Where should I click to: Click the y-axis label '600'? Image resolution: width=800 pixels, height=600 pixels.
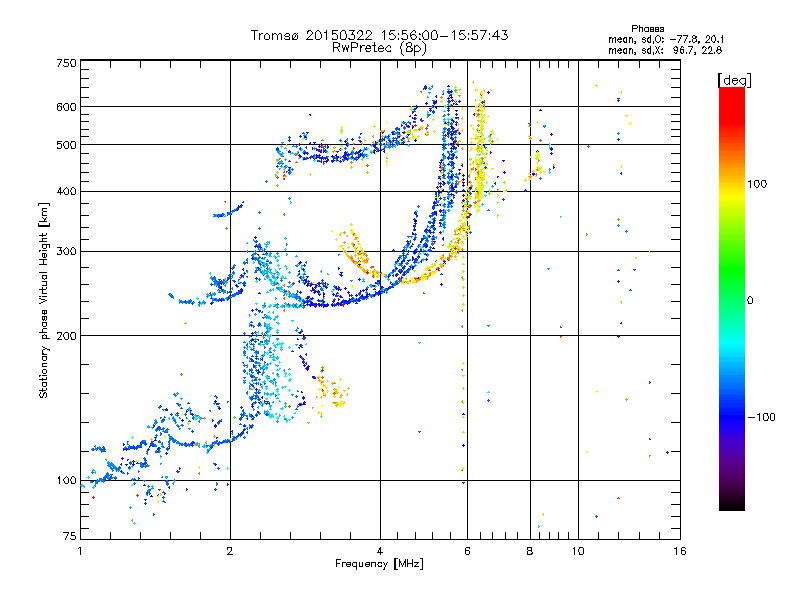[66, 107]
